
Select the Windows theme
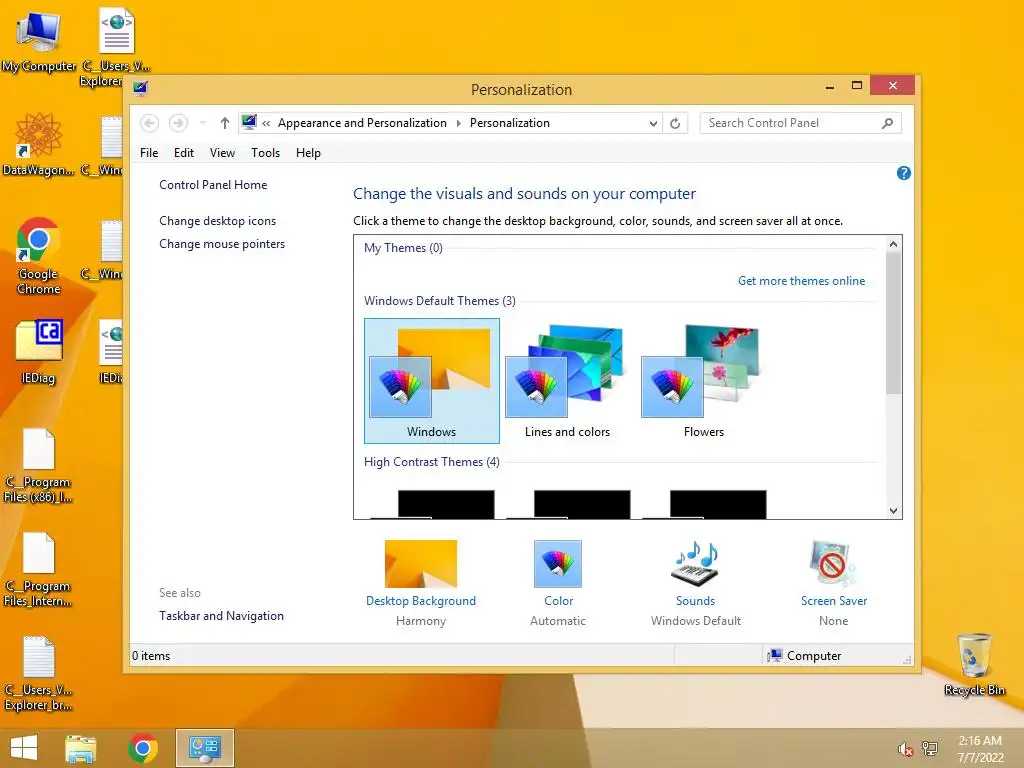432,381
